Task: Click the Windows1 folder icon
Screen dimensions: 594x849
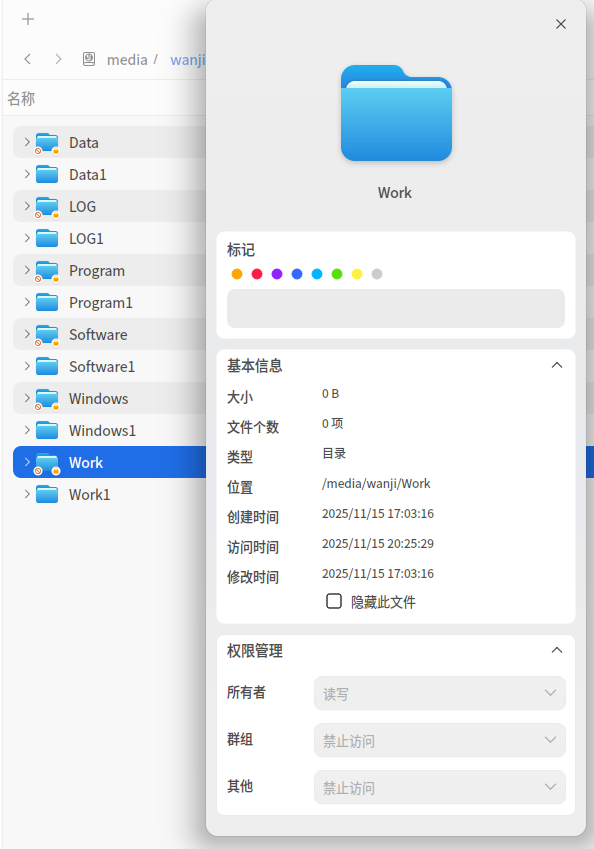Action: (47, 430)
